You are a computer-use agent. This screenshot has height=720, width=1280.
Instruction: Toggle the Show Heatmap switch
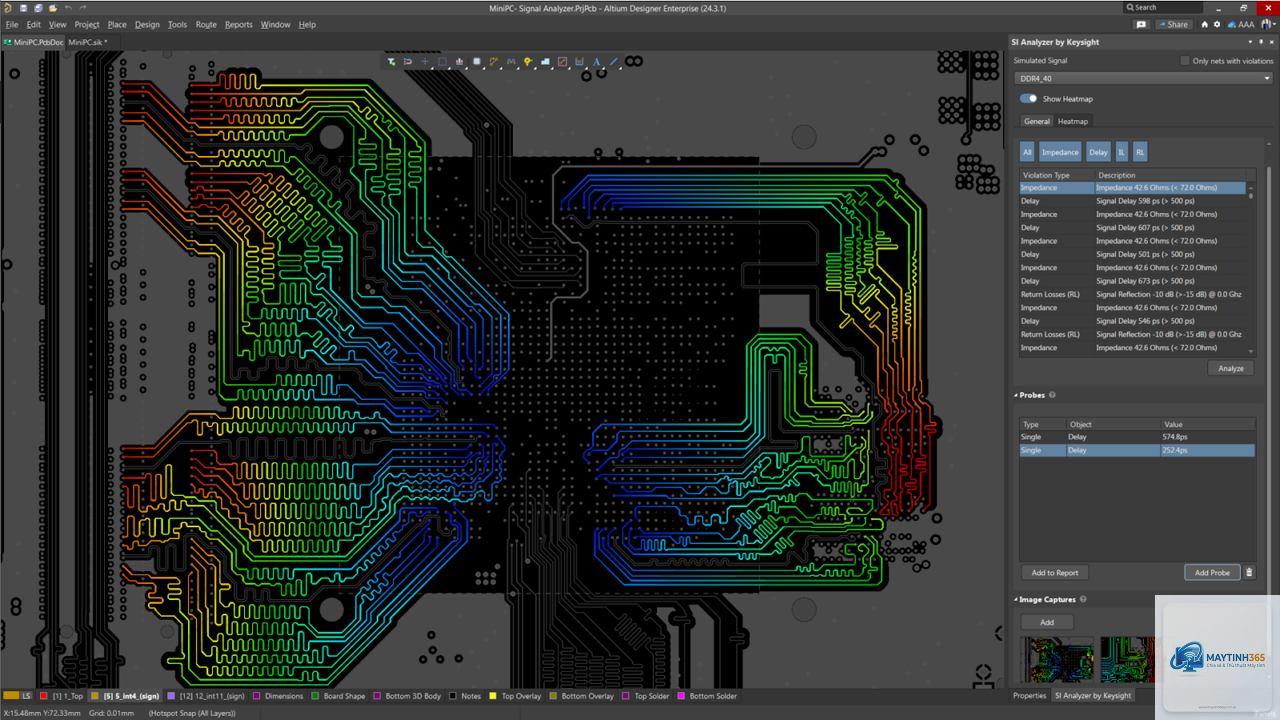pos(1028,99)
